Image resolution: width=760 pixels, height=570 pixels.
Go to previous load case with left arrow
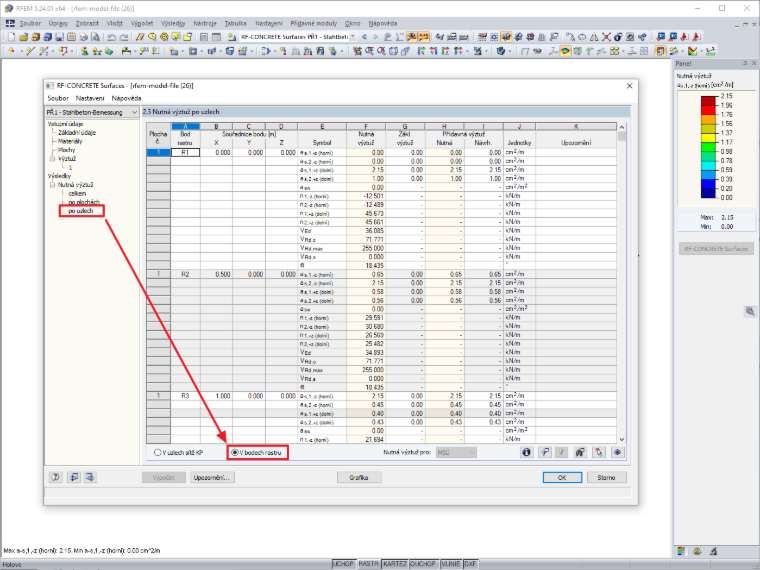(x=364, y=37)
